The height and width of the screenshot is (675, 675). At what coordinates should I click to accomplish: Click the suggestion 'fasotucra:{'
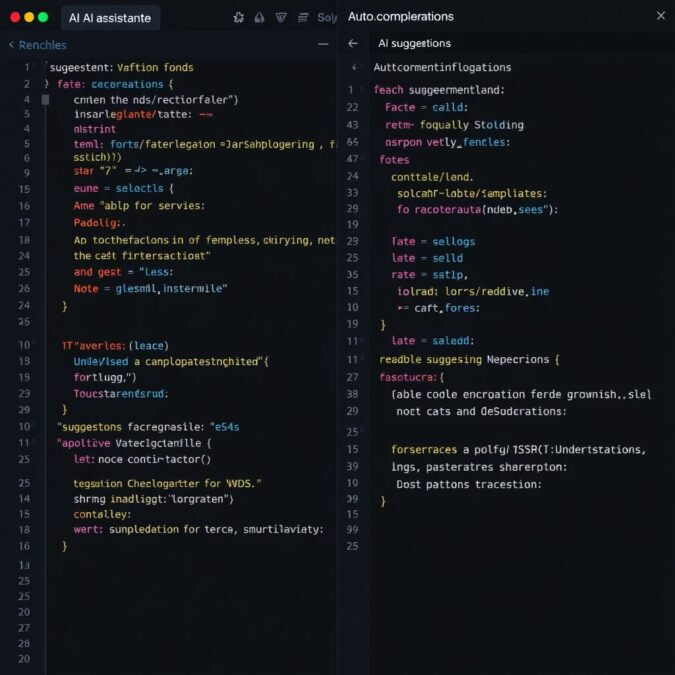click(x=411, y=378)
